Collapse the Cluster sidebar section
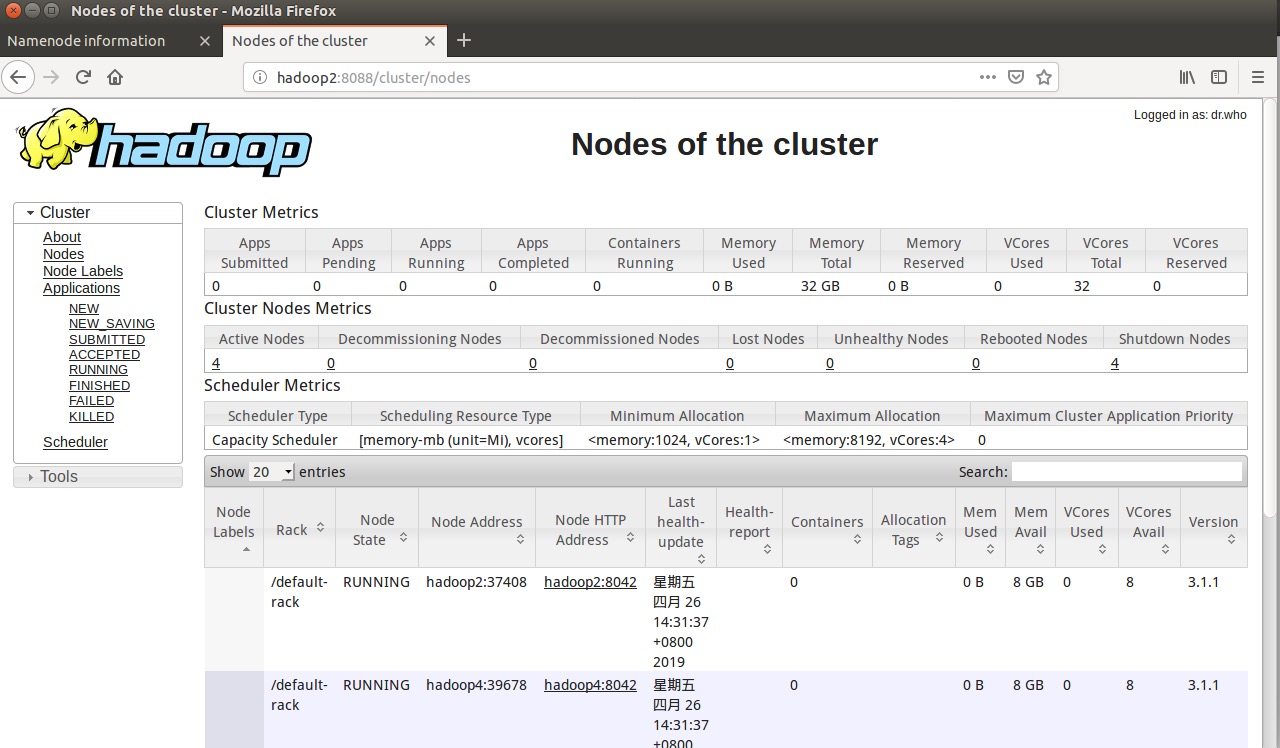The height and width of the screenshot is (748, 1280). coord(98,213)
